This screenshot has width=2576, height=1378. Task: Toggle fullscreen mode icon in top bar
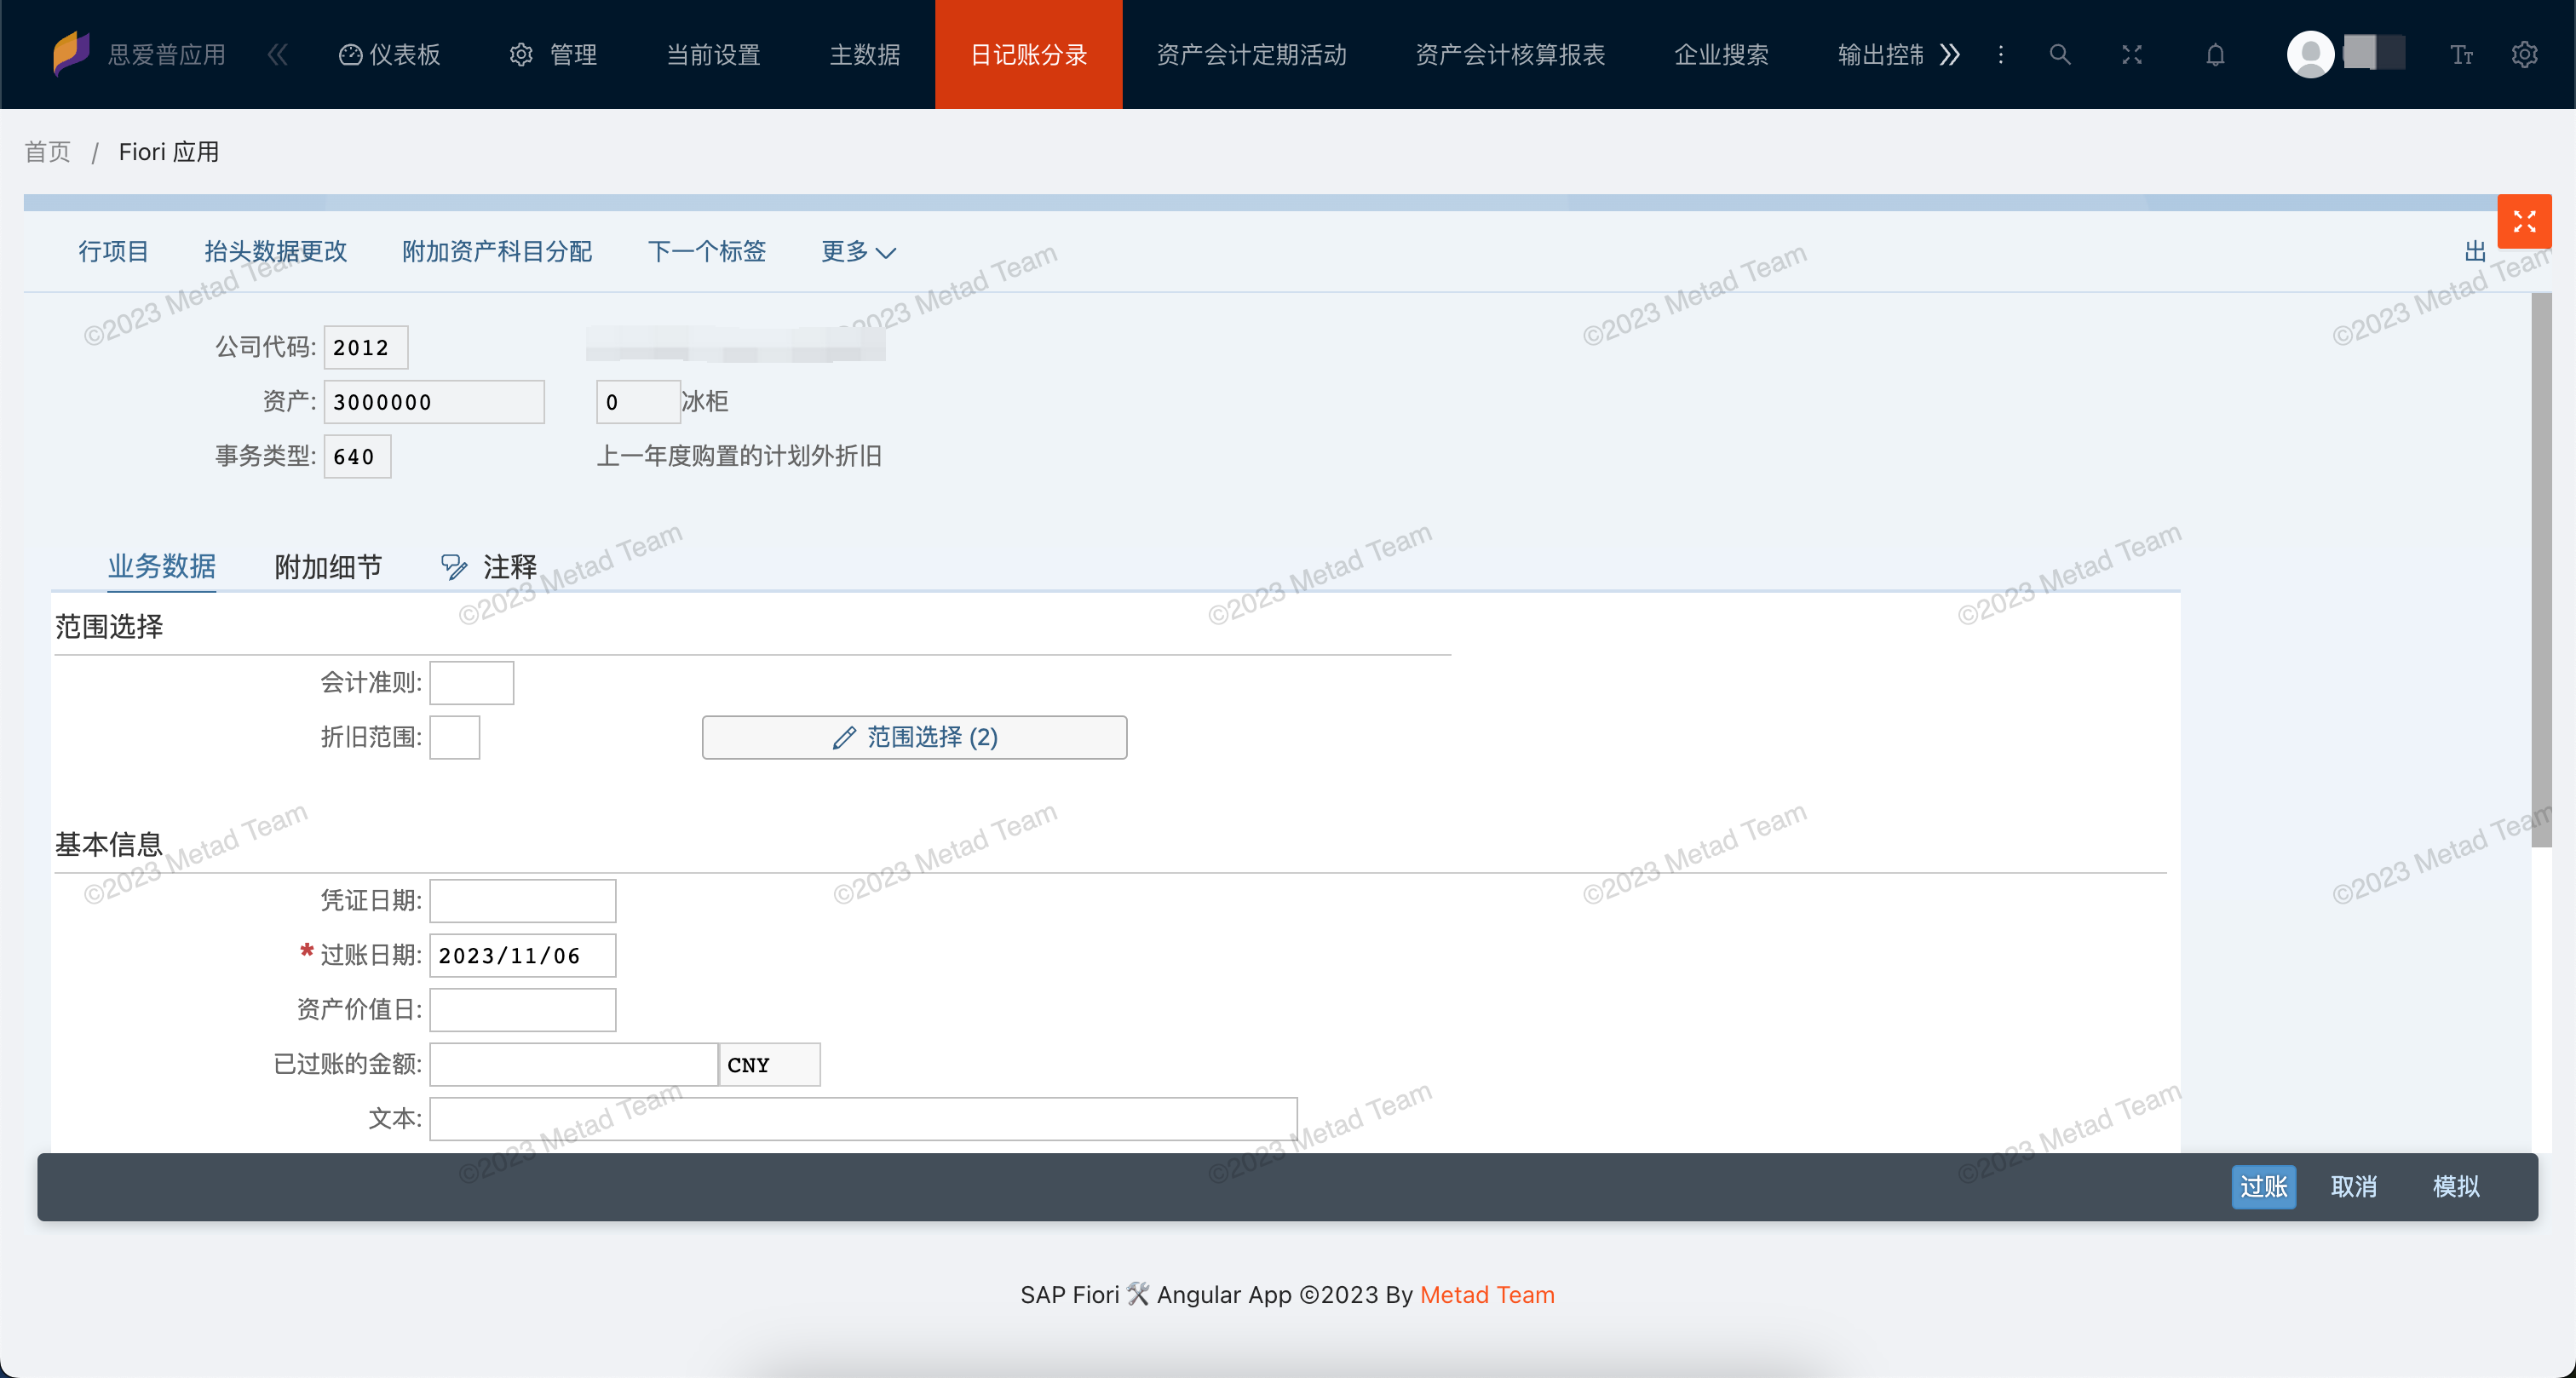(2131, 54)
